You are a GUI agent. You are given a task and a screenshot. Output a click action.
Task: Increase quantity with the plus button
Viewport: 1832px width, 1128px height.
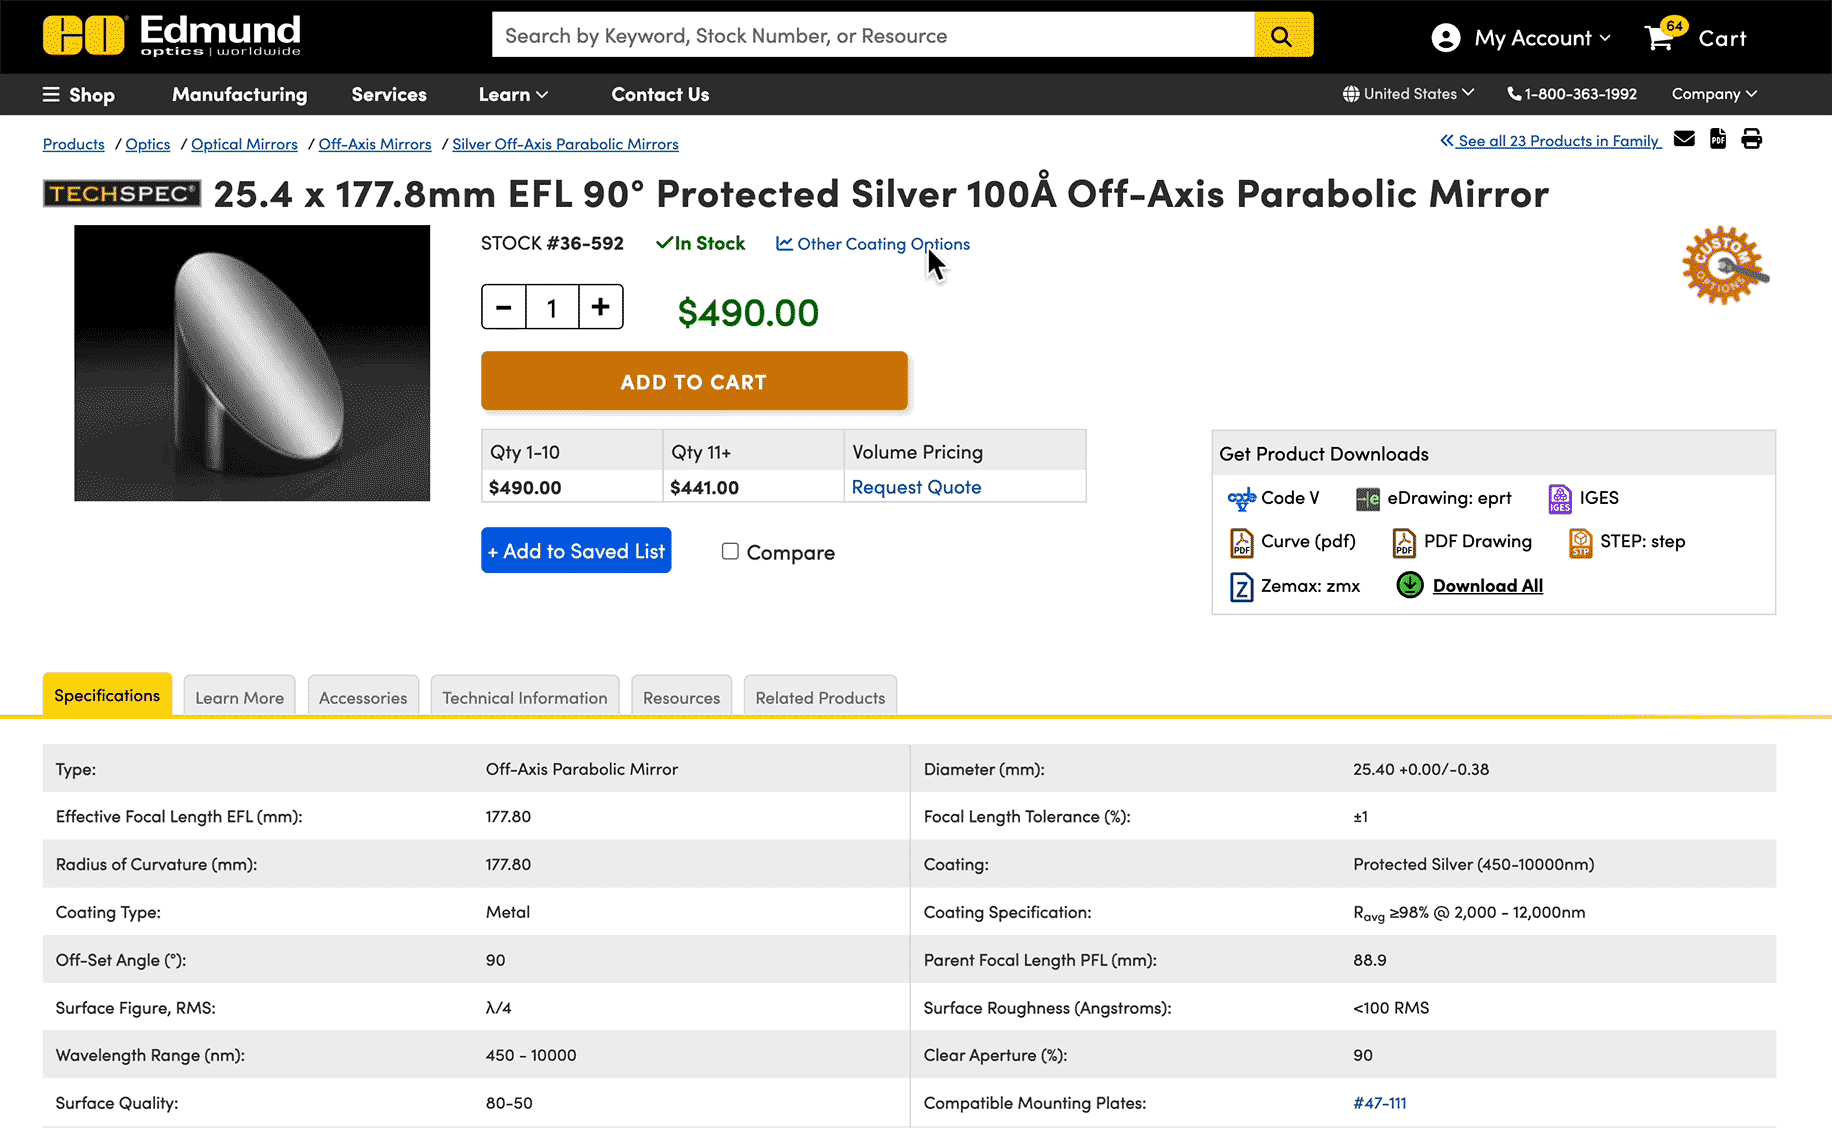click(600, 307)
